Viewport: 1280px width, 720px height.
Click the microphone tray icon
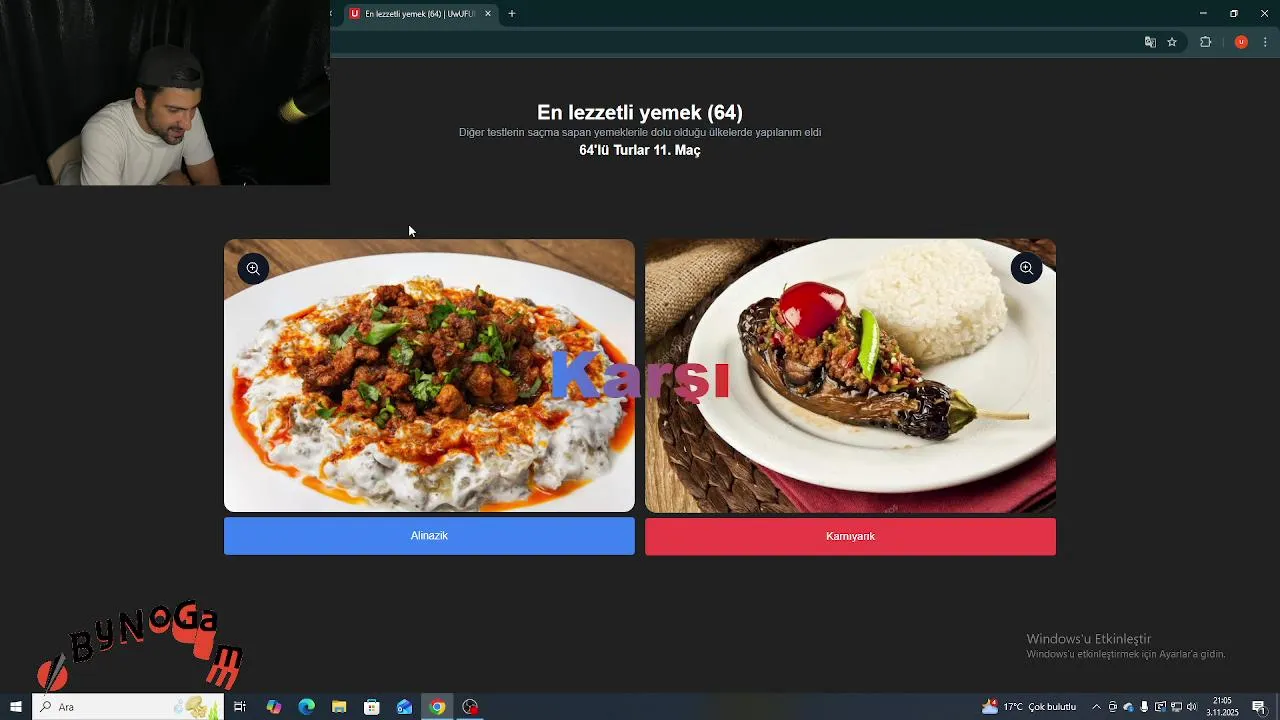(1144, 707)
